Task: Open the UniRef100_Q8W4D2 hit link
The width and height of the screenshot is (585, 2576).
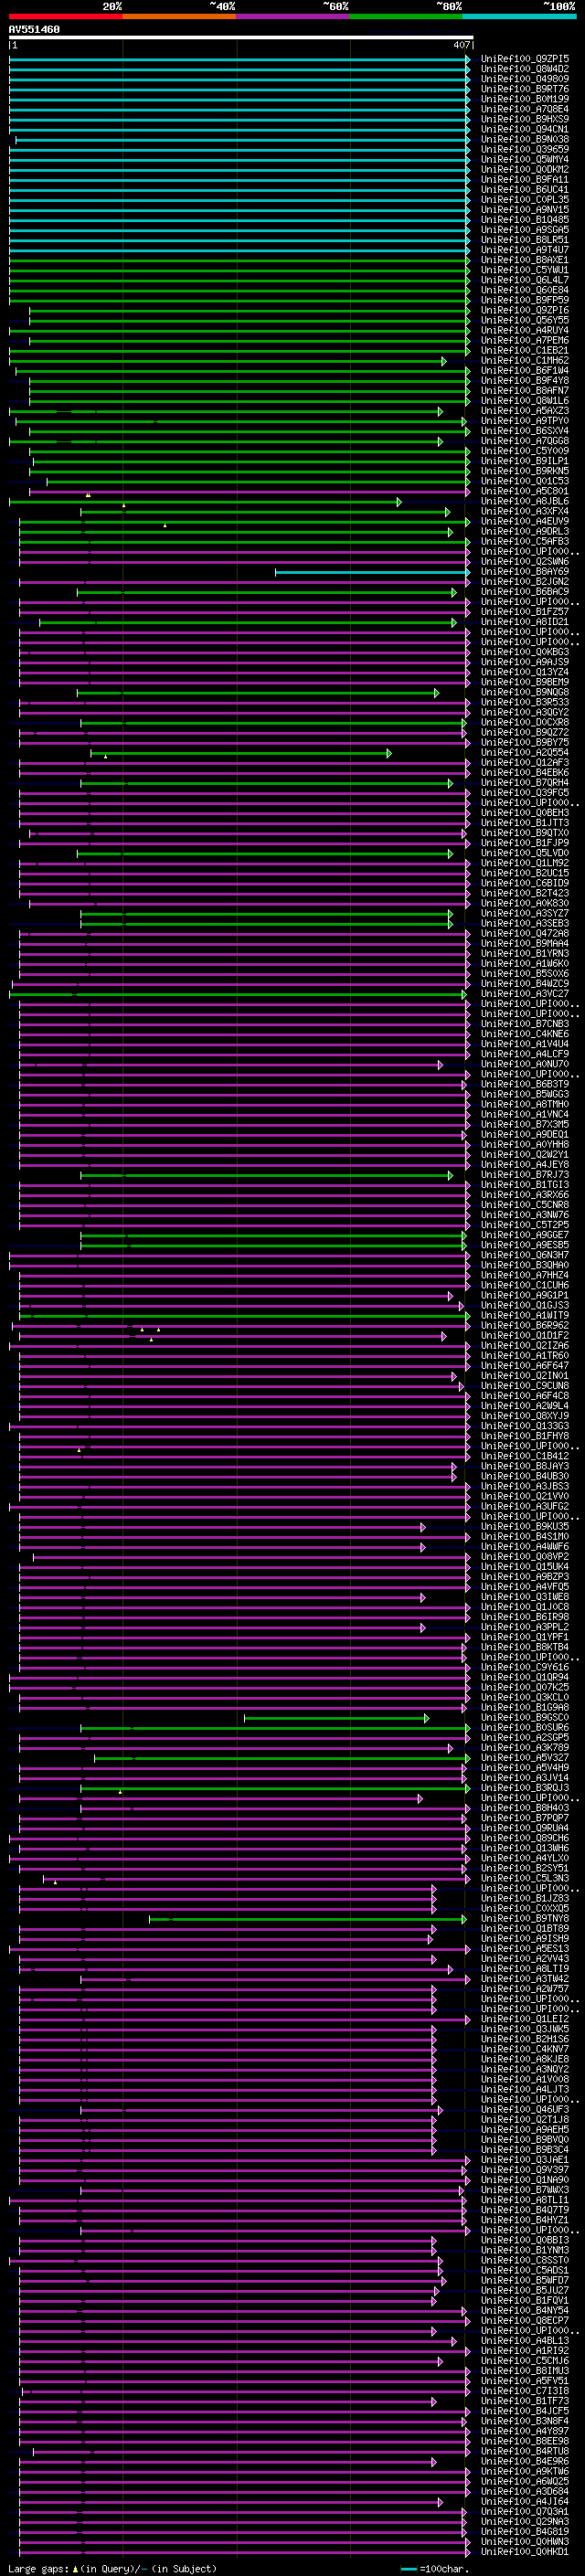Action: 525,70
